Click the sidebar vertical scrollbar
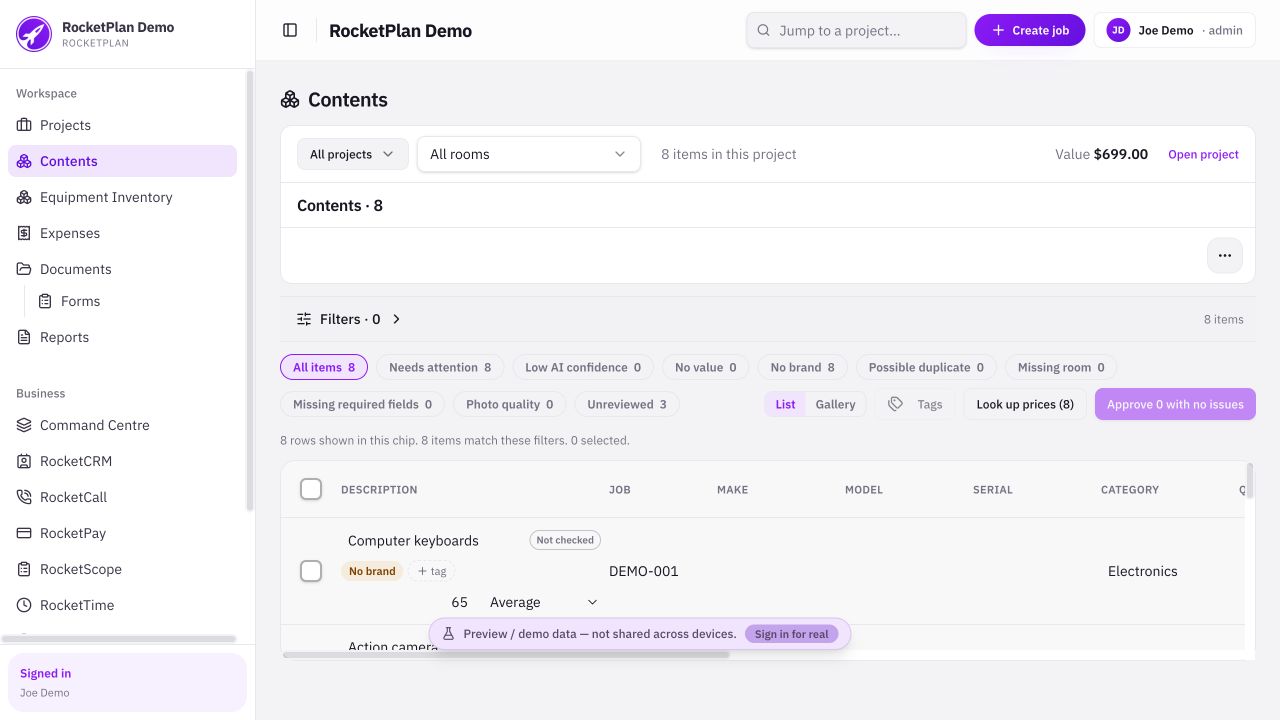Screen dimensions: 1280x720 (250, 290)
